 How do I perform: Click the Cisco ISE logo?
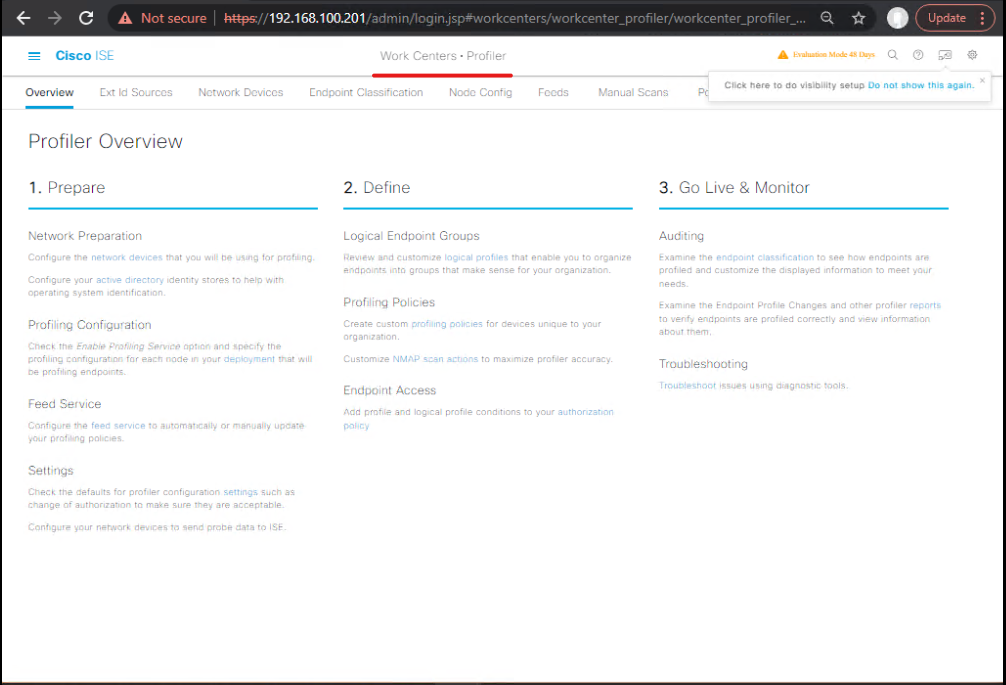85,56
